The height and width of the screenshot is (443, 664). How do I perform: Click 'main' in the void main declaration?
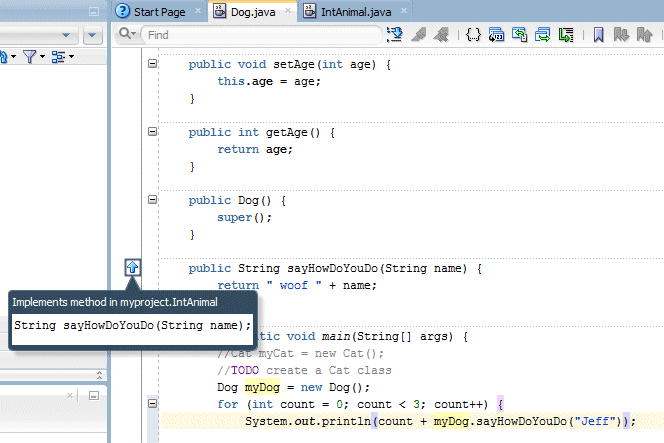tap(337, 337)
